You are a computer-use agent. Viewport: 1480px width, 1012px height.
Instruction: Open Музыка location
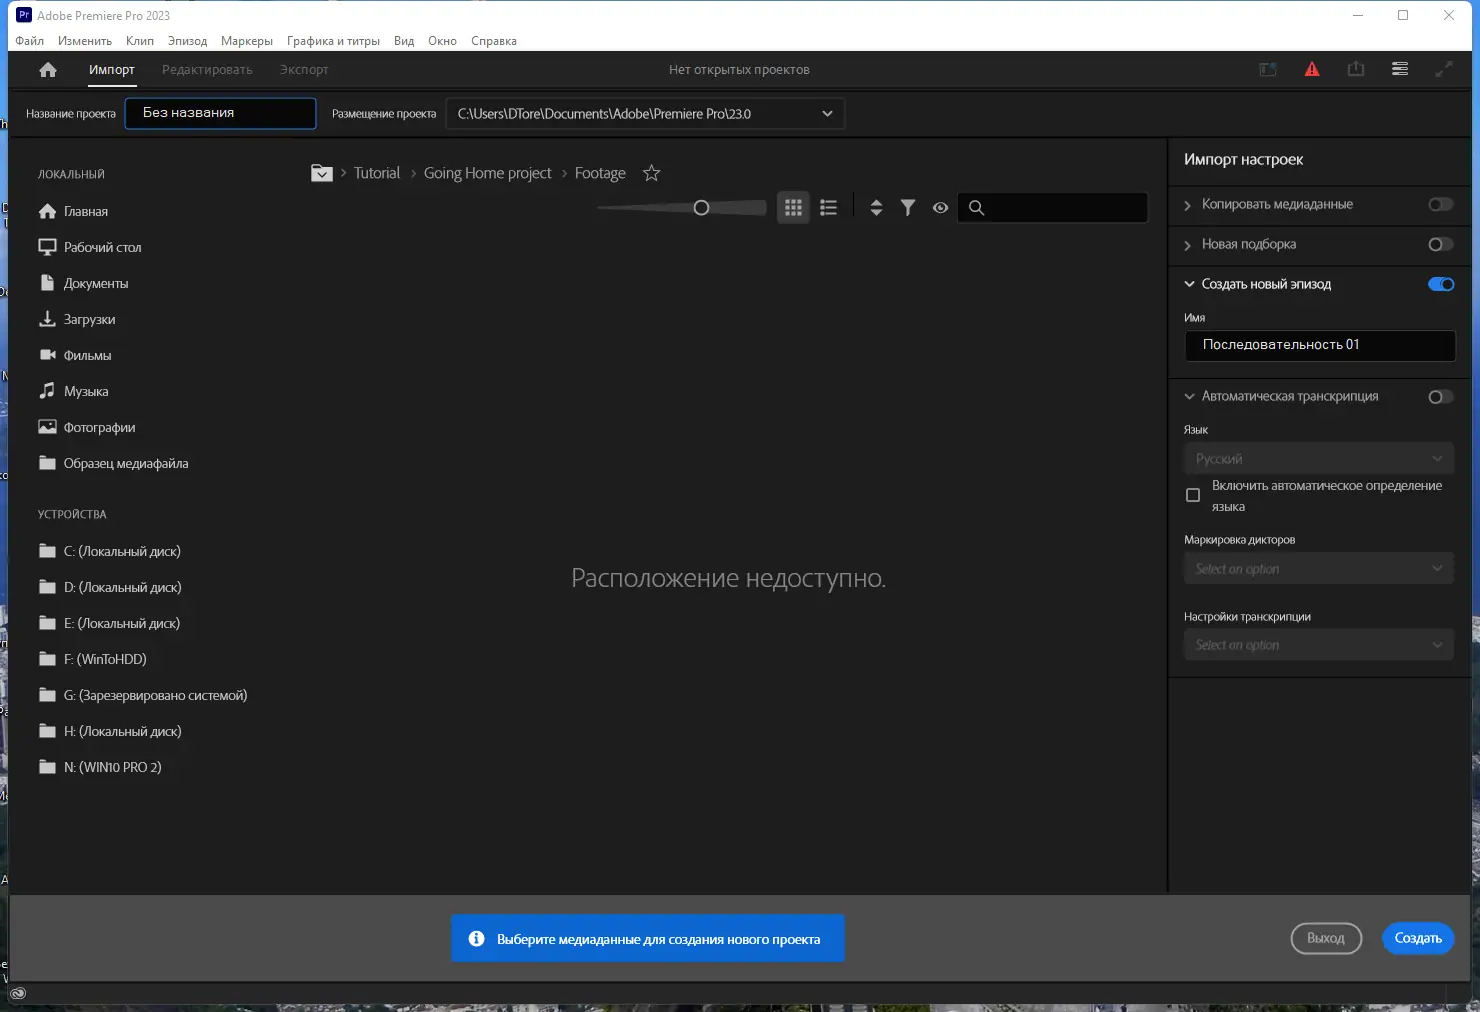(x=73, y=391)
